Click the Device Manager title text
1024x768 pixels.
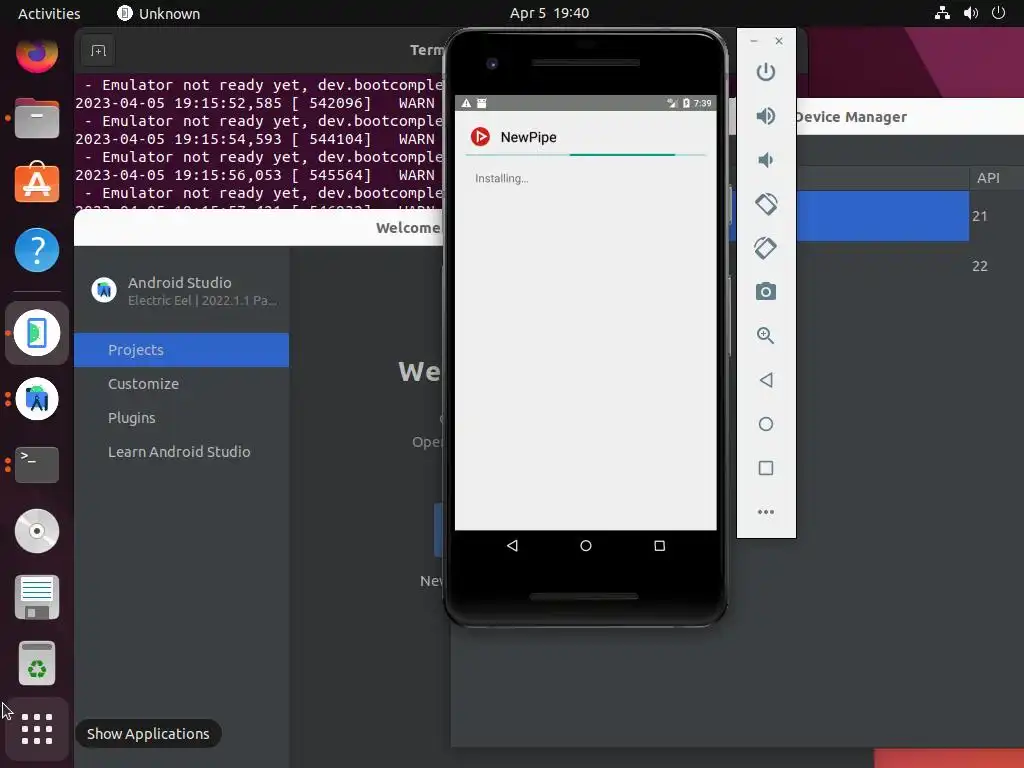(851, 117)
